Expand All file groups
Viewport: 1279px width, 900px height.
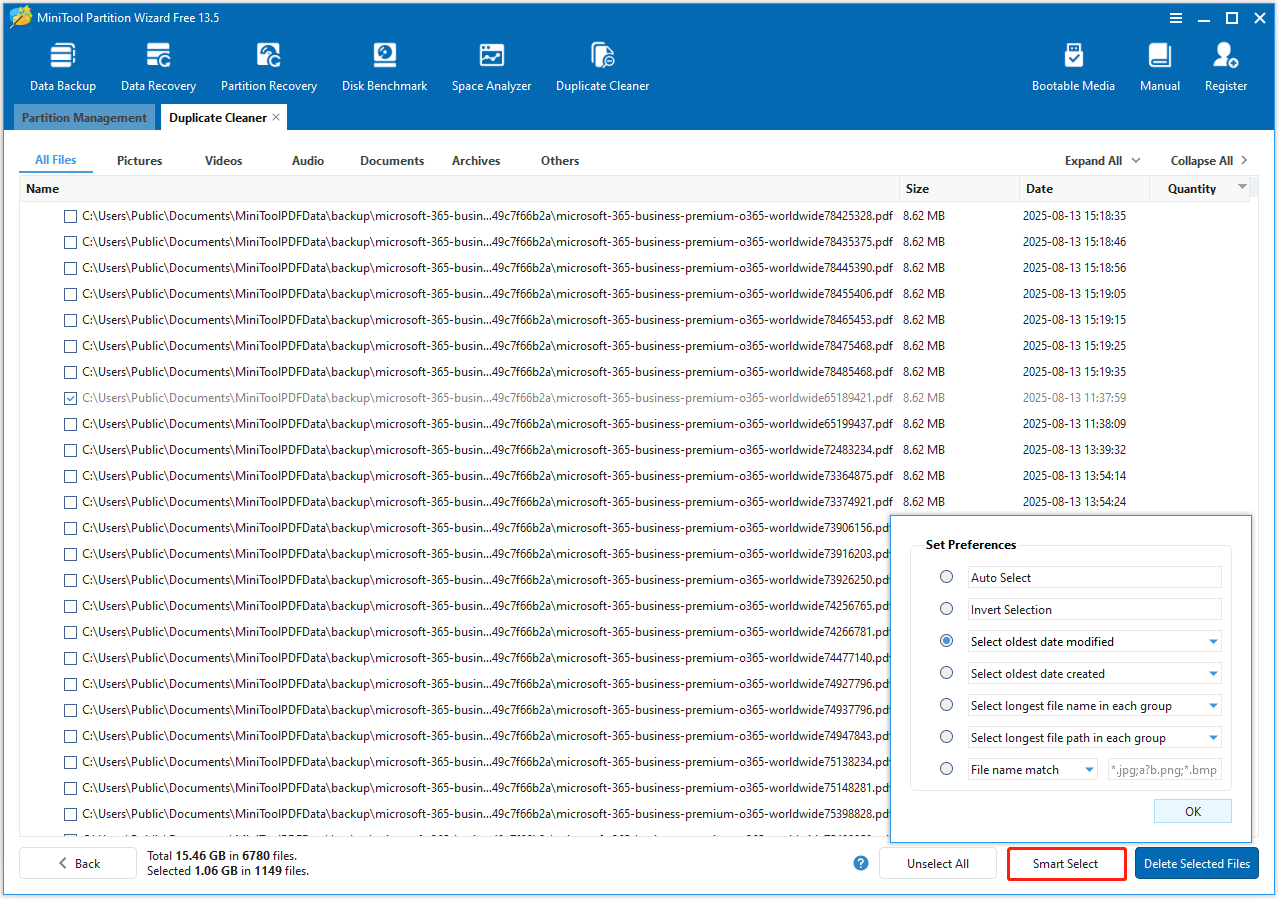1094,160
